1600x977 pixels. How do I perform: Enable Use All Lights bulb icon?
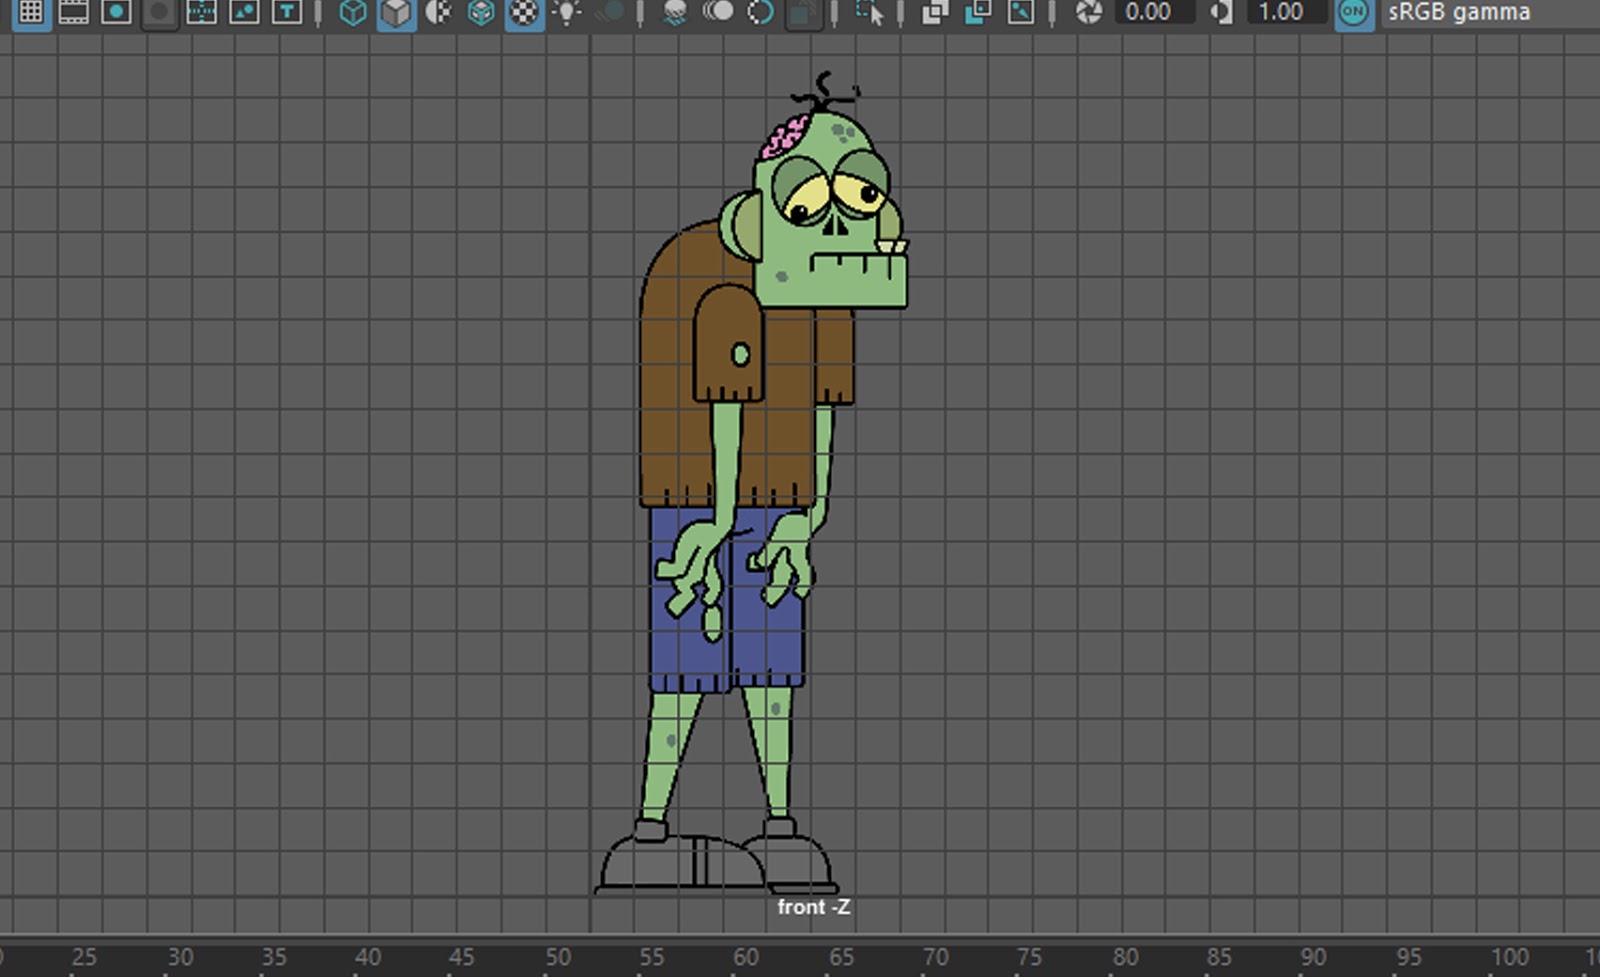[567, 12]
